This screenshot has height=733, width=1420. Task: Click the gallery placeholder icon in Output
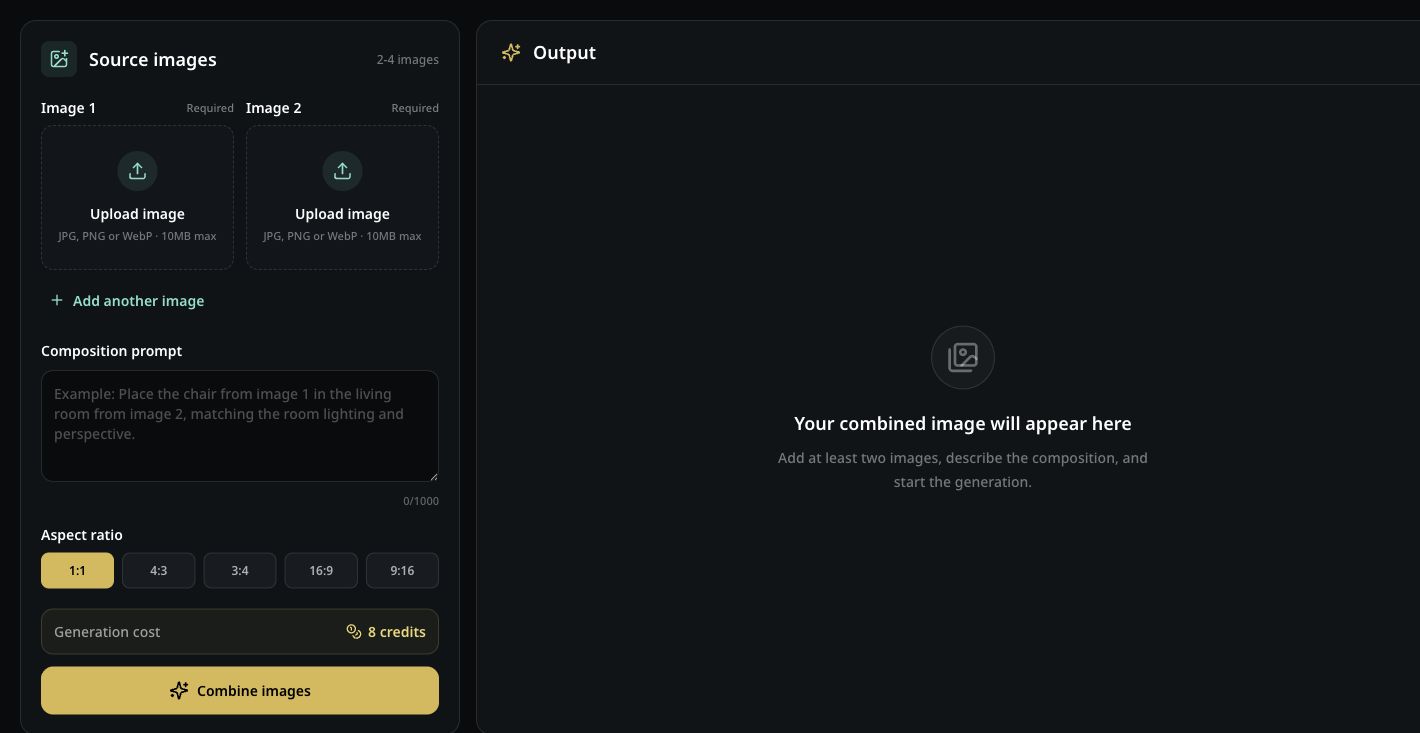click(962, 357)
